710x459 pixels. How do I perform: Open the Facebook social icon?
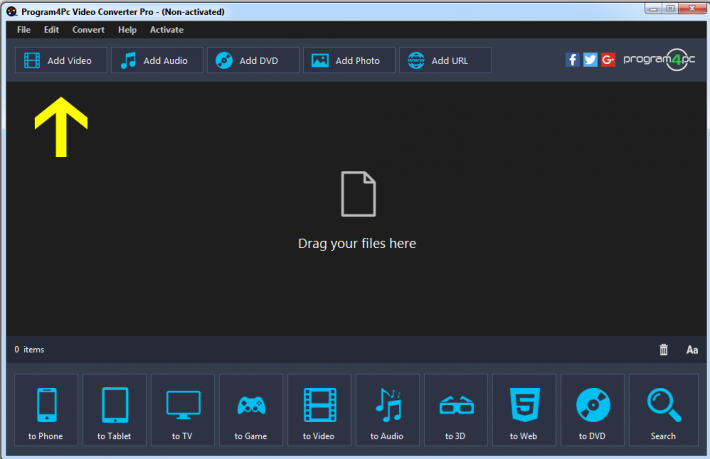[x=572, y=60]
